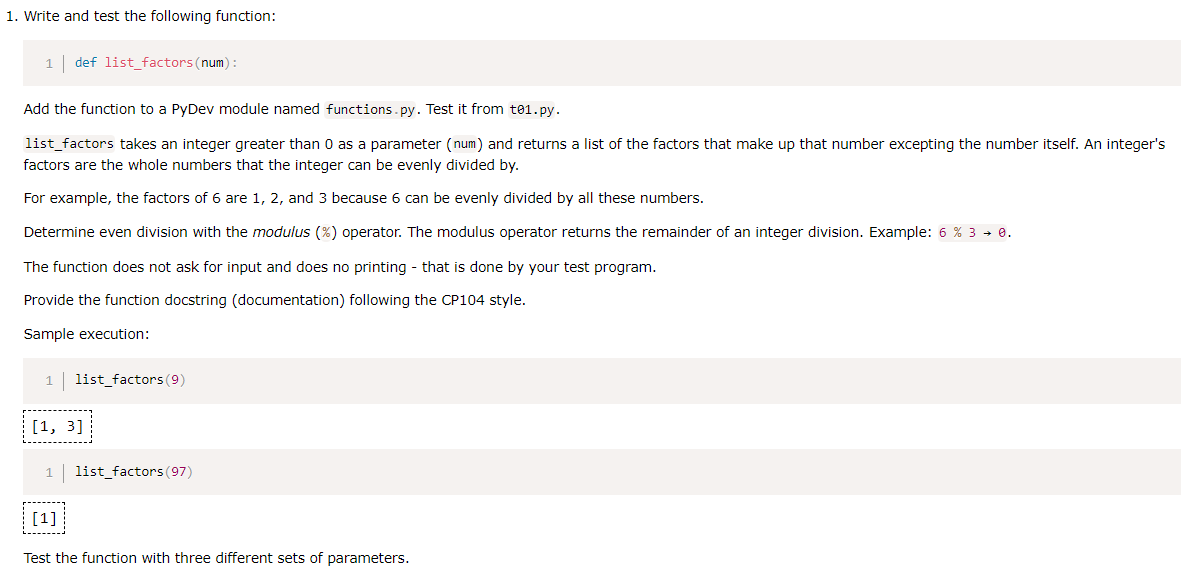Click the 'Write and test the following function' heading
The height and width of the screenshot is (575, 1181).
point(150,17)
